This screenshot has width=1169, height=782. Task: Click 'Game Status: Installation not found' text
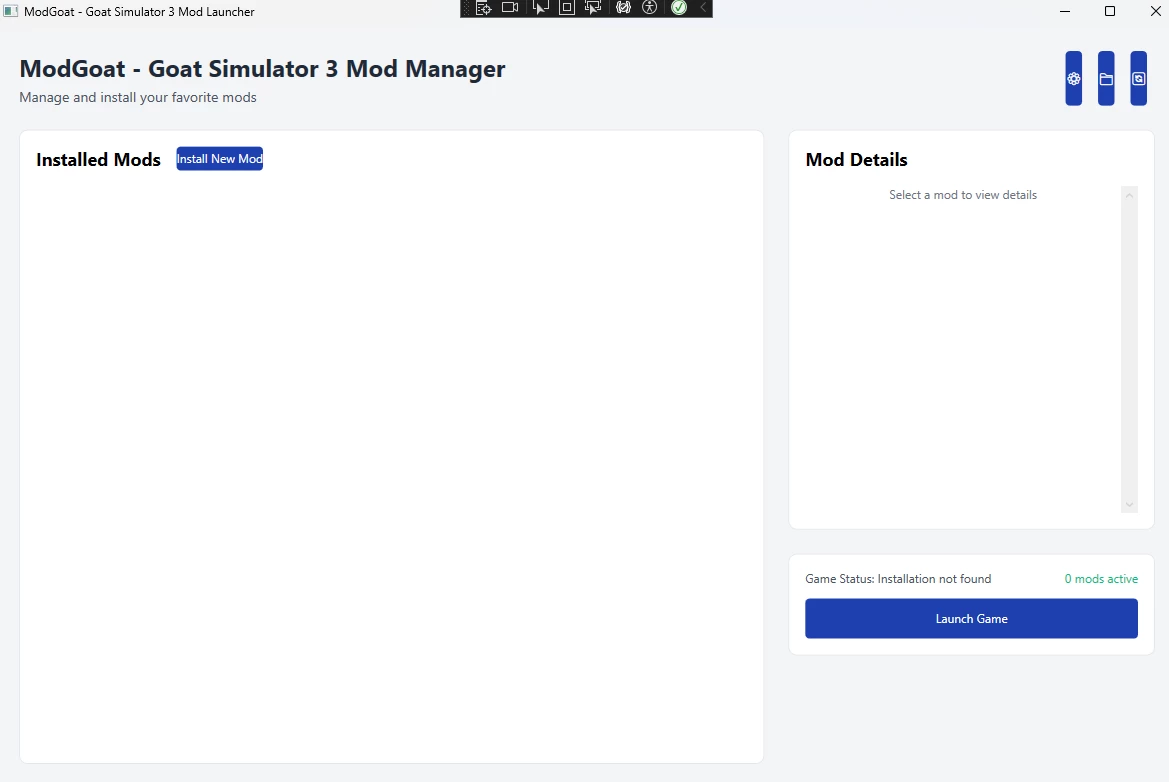[x=898, y=579]
